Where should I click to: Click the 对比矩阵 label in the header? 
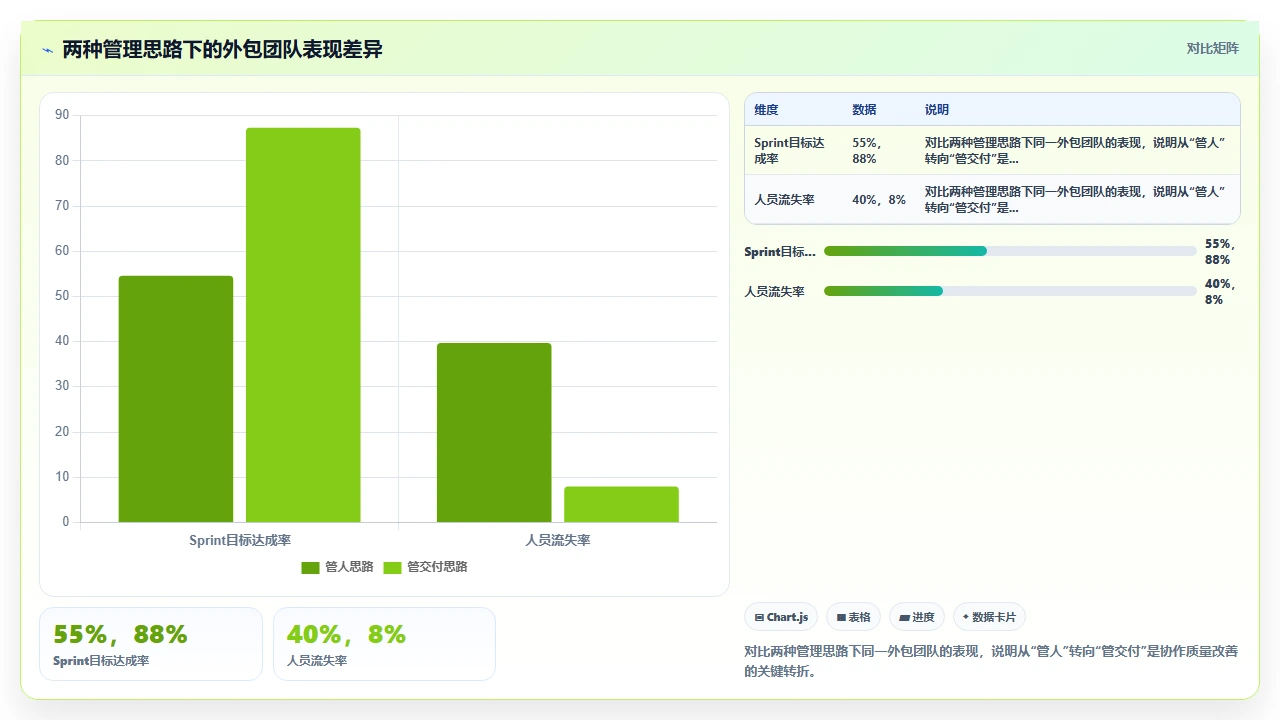click(1212, 48)
